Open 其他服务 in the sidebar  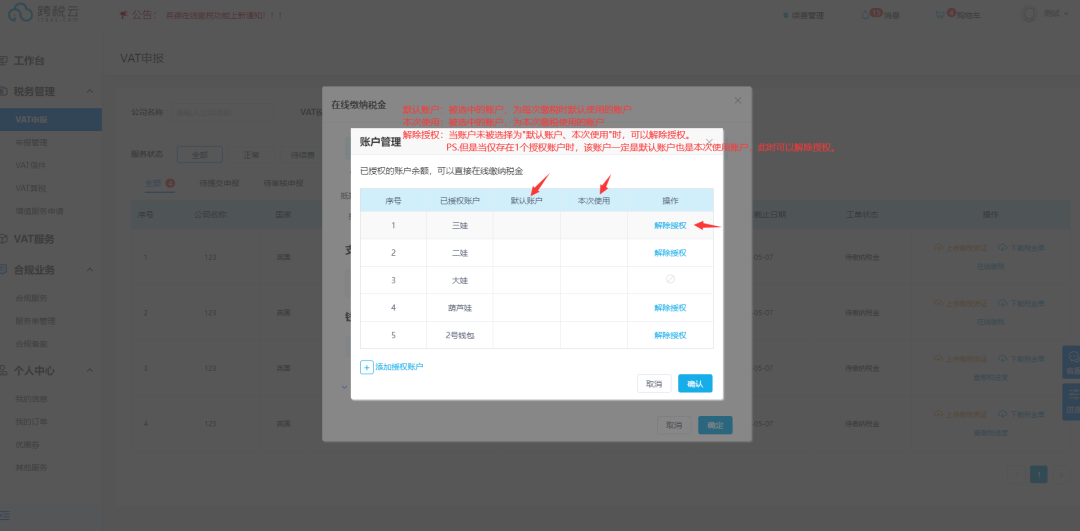pos(31,467)
